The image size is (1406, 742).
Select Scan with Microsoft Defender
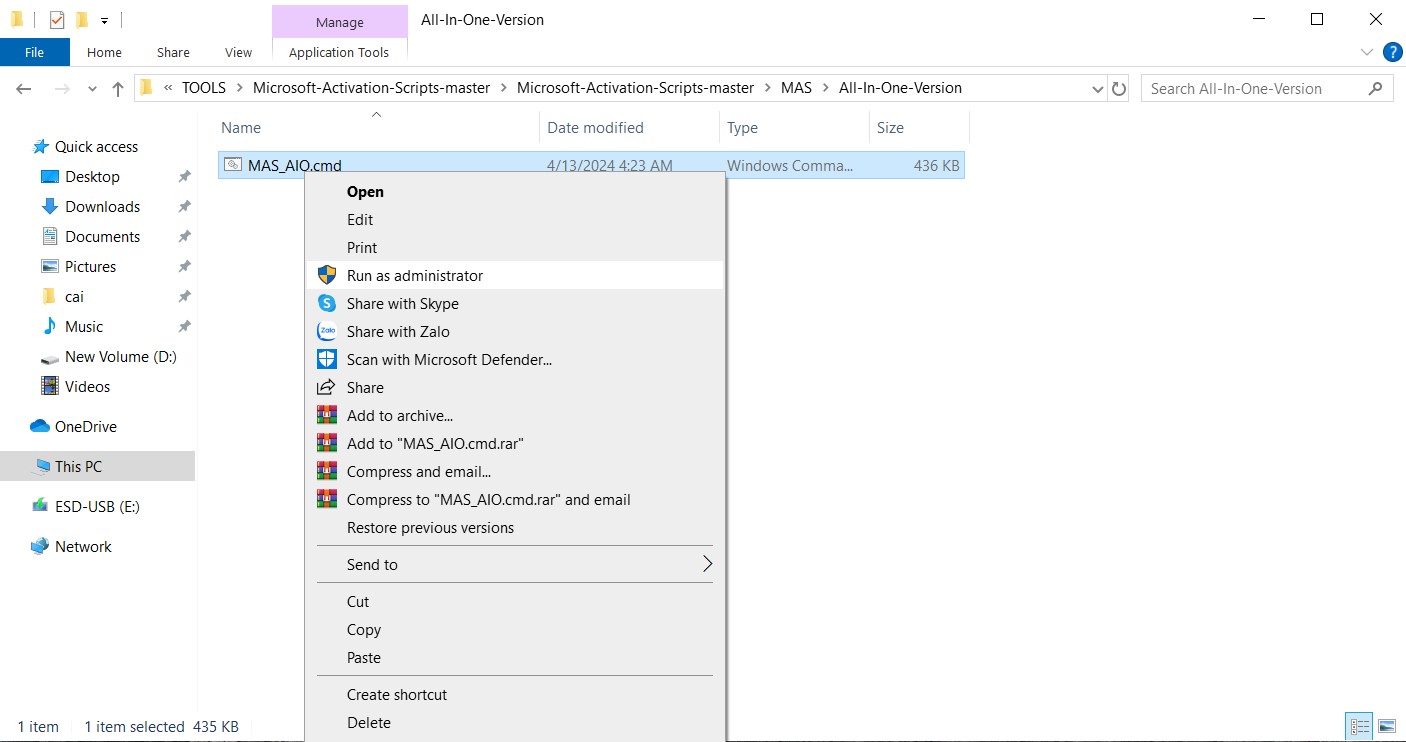pos(514,359)
